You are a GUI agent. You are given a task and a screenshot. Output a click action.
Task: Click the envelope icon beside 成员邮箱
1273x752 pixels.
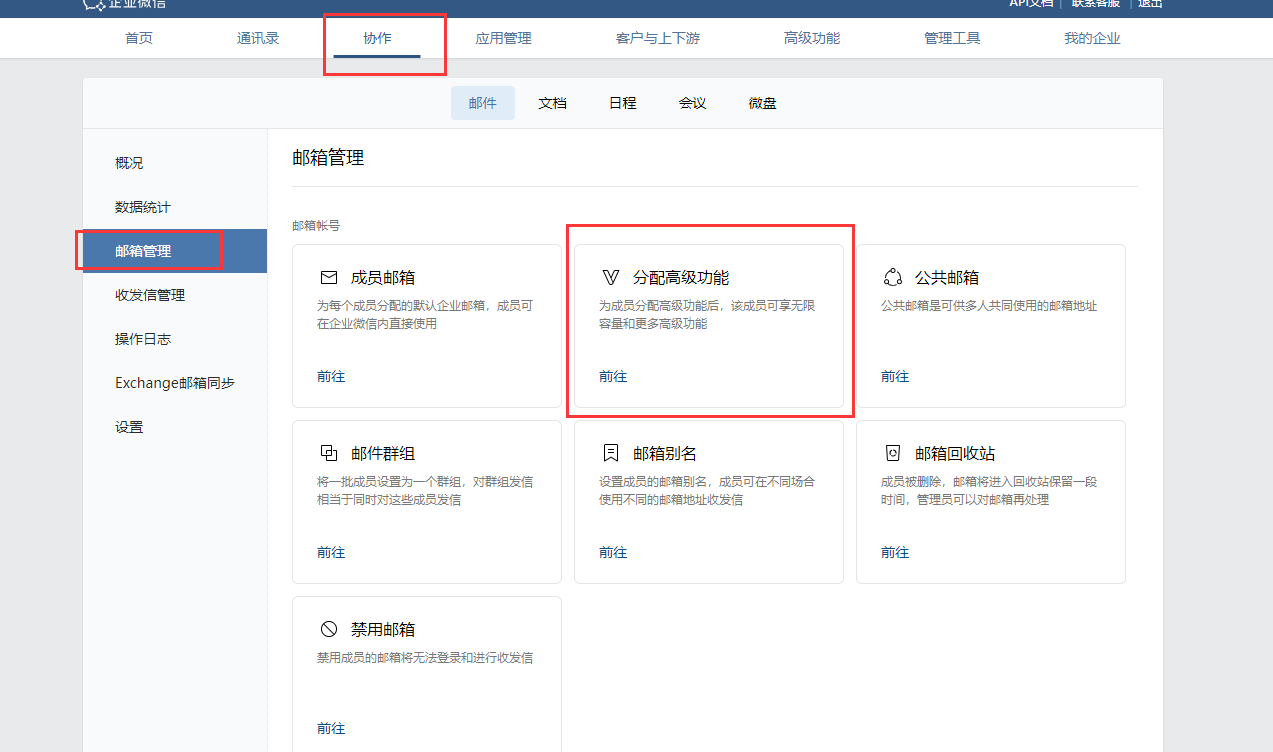tap(329, 277)
